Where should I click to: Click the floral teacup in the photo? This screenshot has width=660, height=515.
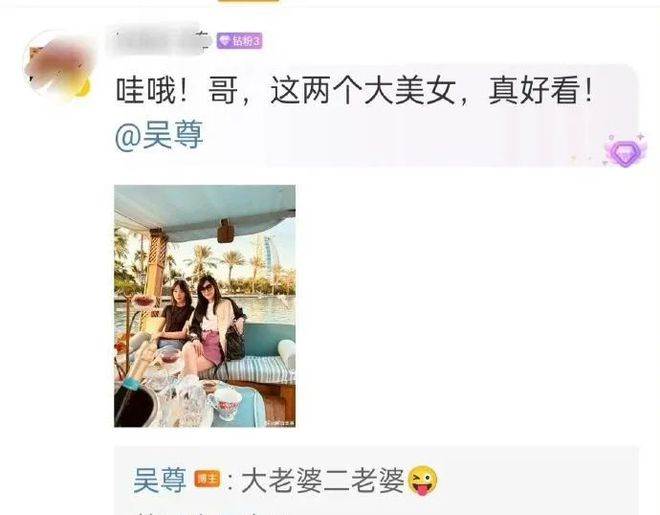[x=226, y=403]
